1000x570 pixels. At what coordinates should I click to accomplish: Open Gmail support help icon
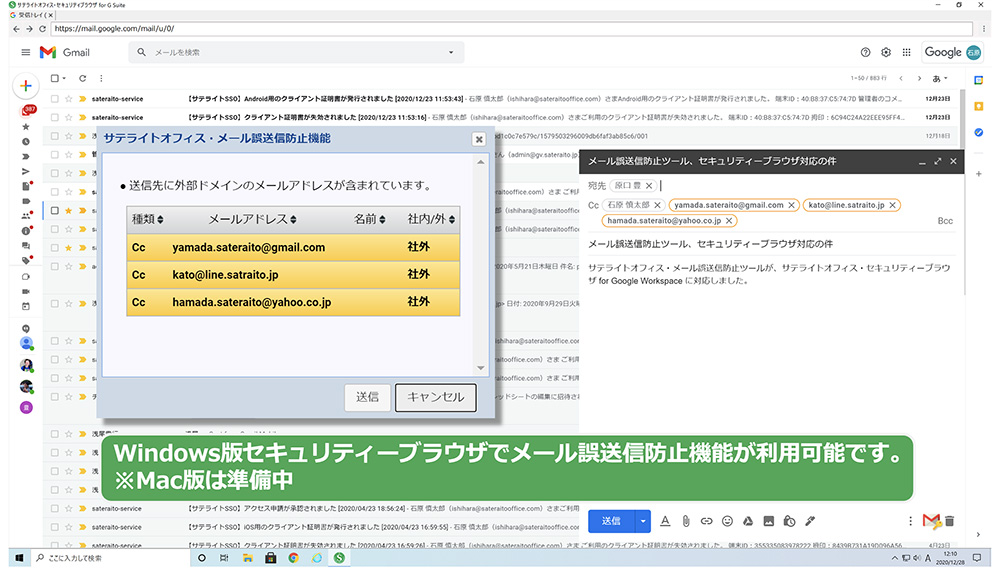[865, 52]
